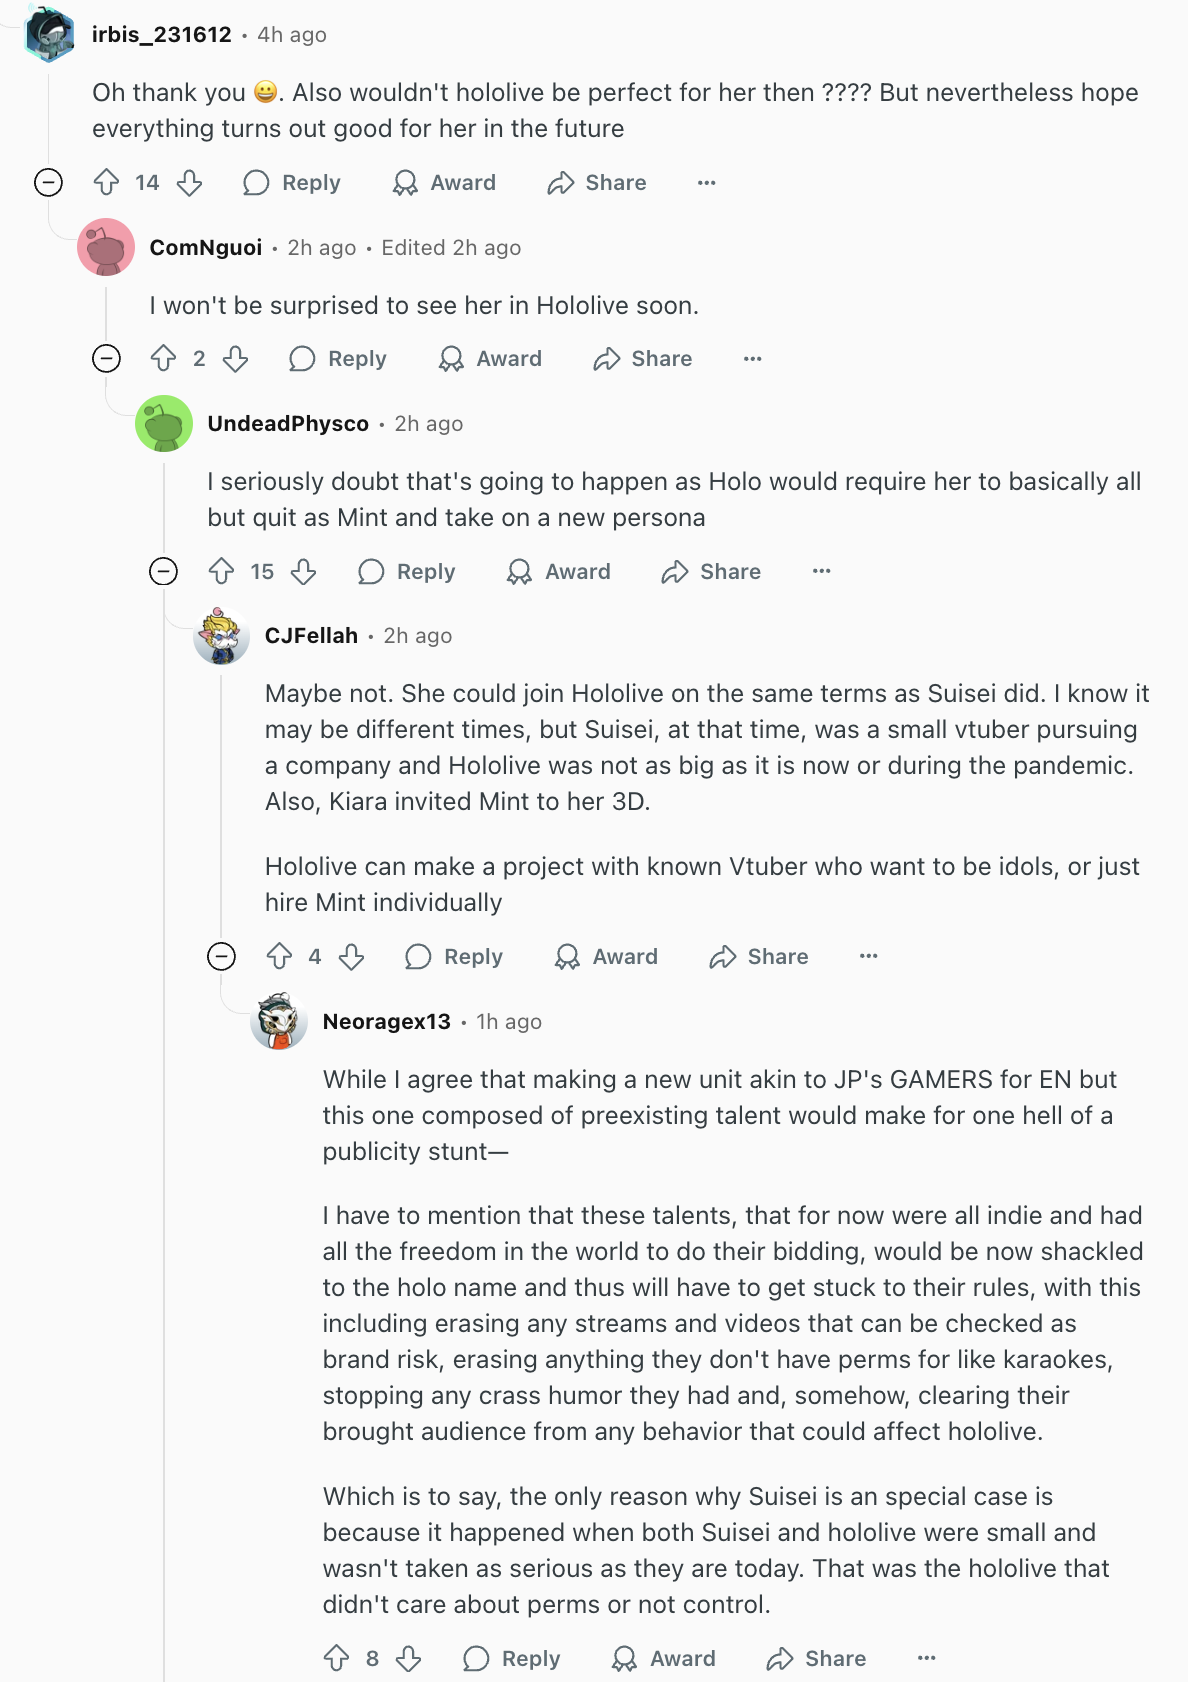This screenshot has width=1188, height=1682.
Task: Give an award to UndeadPhysco's comment
Action: (x=559, y=571)
